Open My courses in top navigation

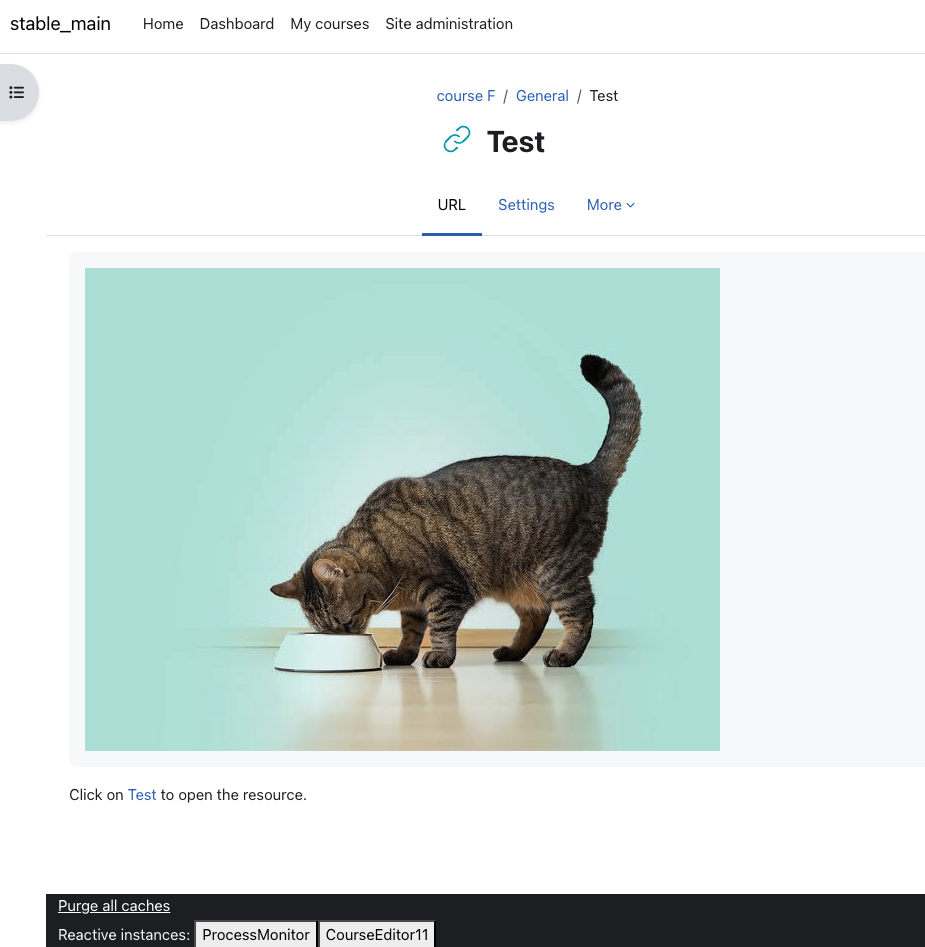[x=330, y=24]
